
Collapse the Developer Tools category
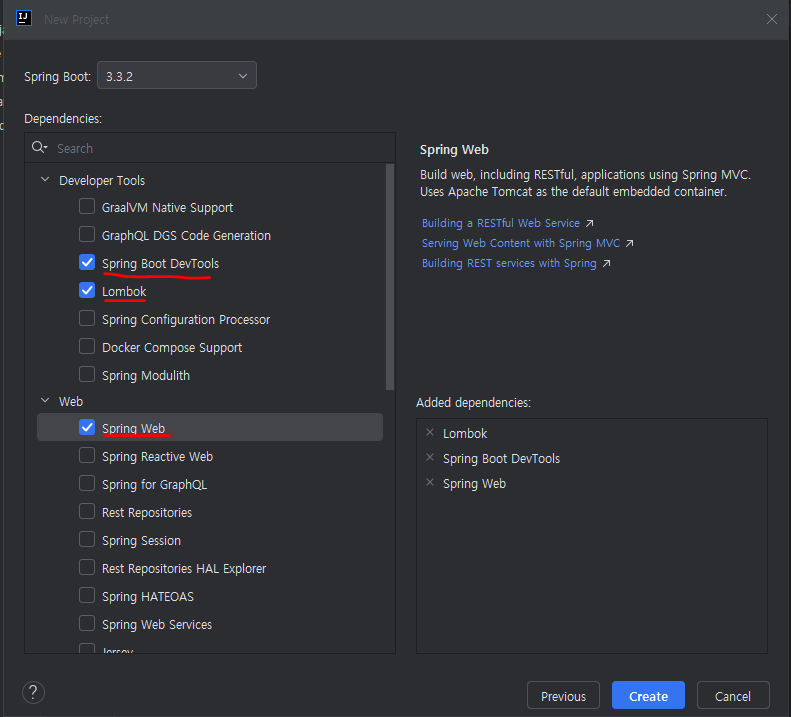(45, 180)
